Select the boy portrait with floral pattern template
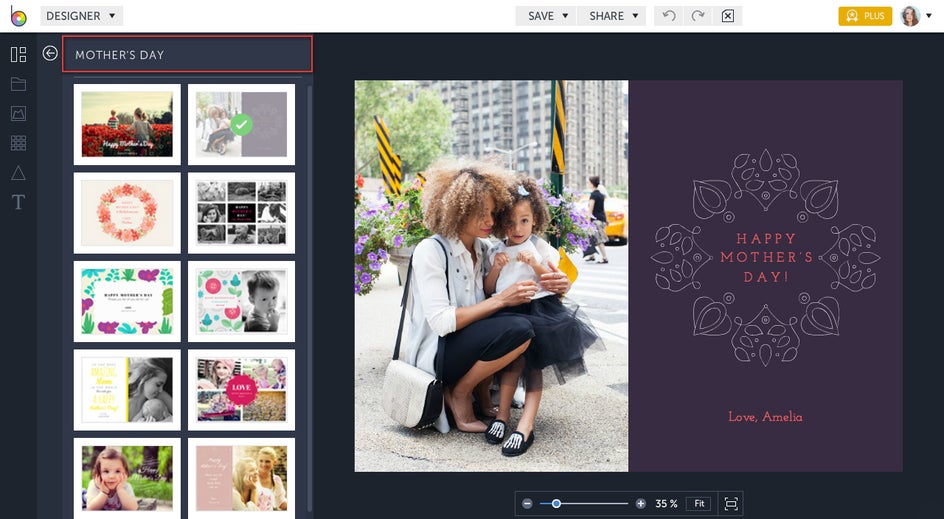Screen dimensions: 944x519 coord(241,302)
